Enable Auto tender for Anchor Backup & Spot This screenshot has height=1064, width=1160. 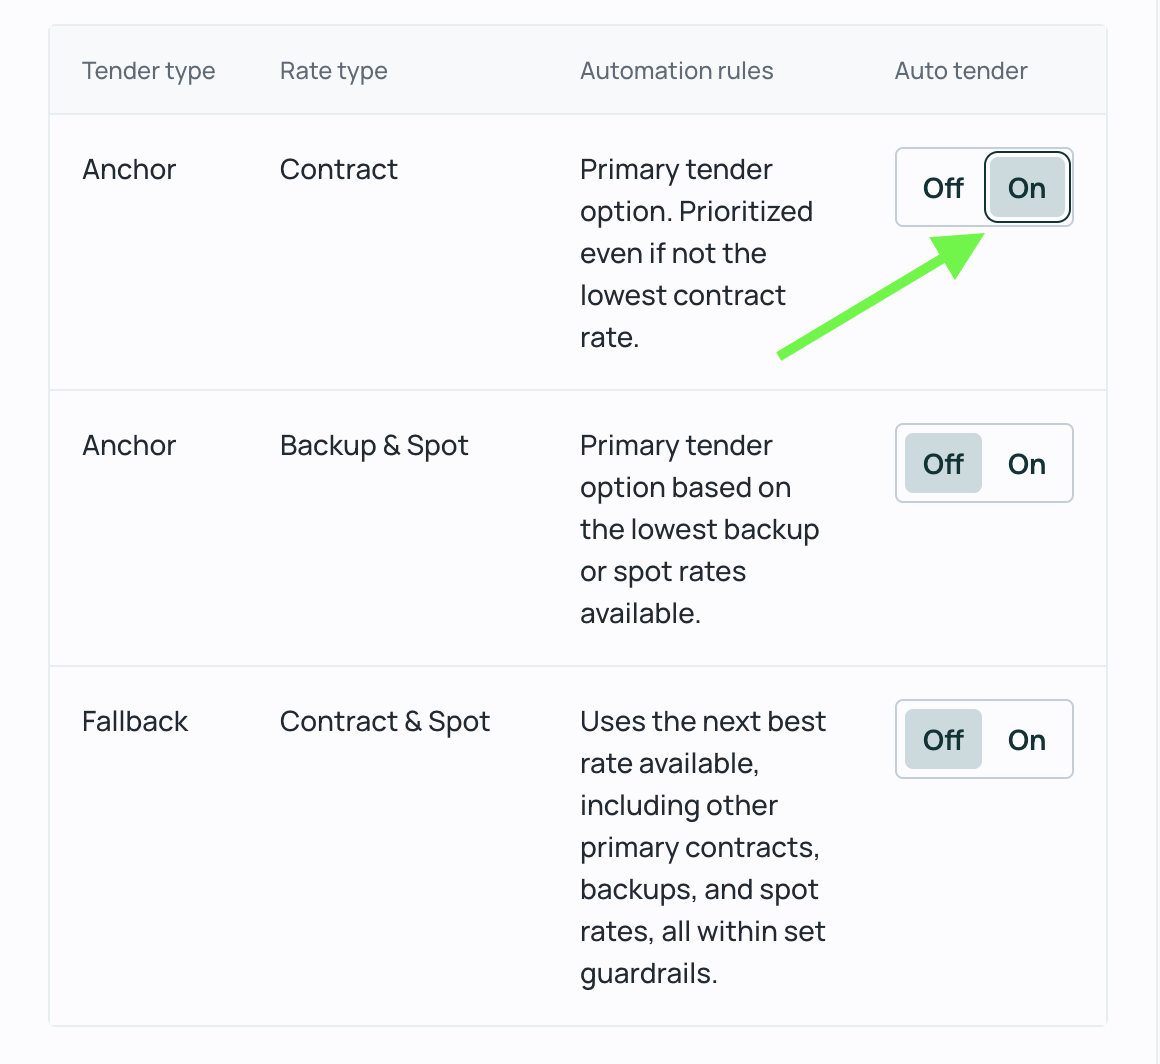[x=1026, y=463]
